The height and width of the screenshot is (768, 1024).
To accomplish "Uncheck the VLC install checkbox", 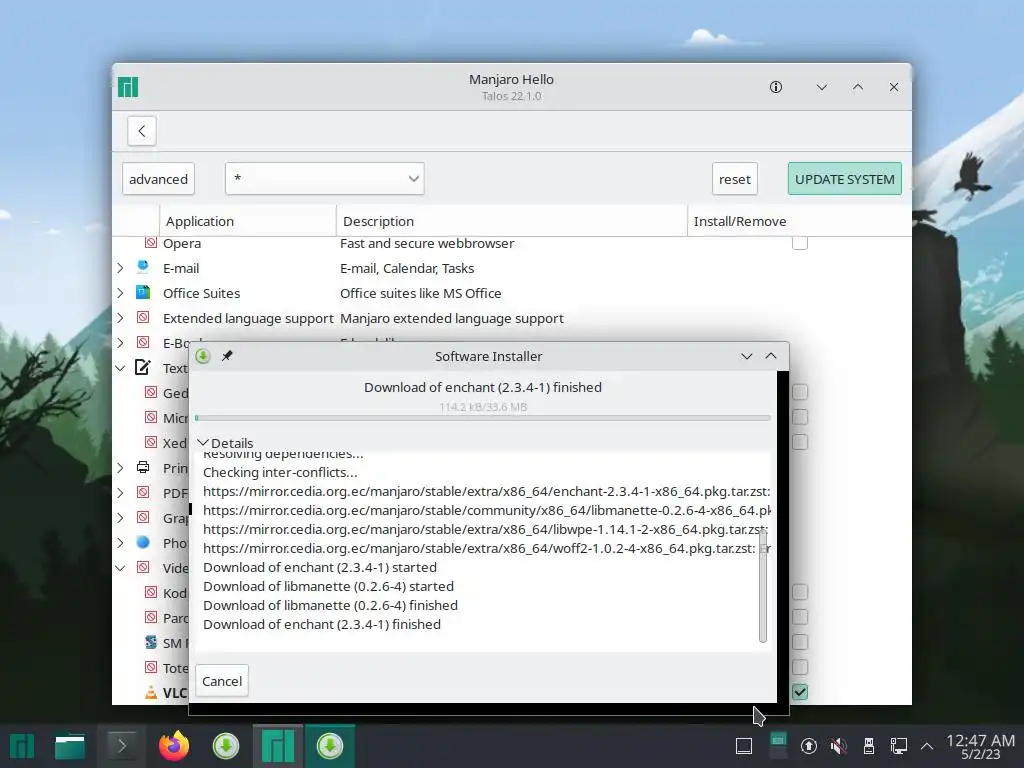I will (x=800, y=692).
